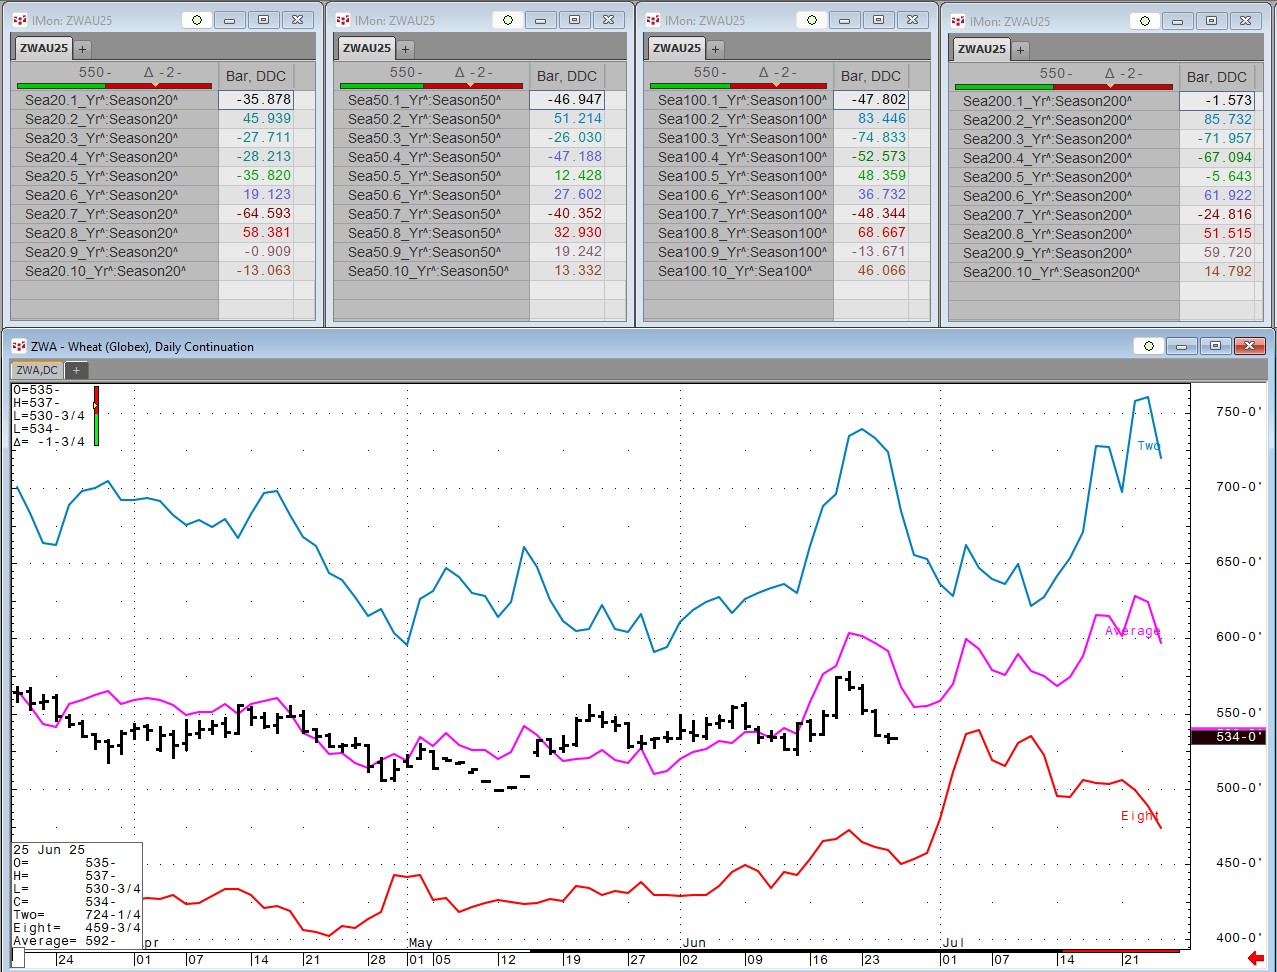Image resolution: width=1277 pixels, height=972 pixels.
Task: Click the Bar, DDC column header in the Season200 window
Action: point(1217,77)
